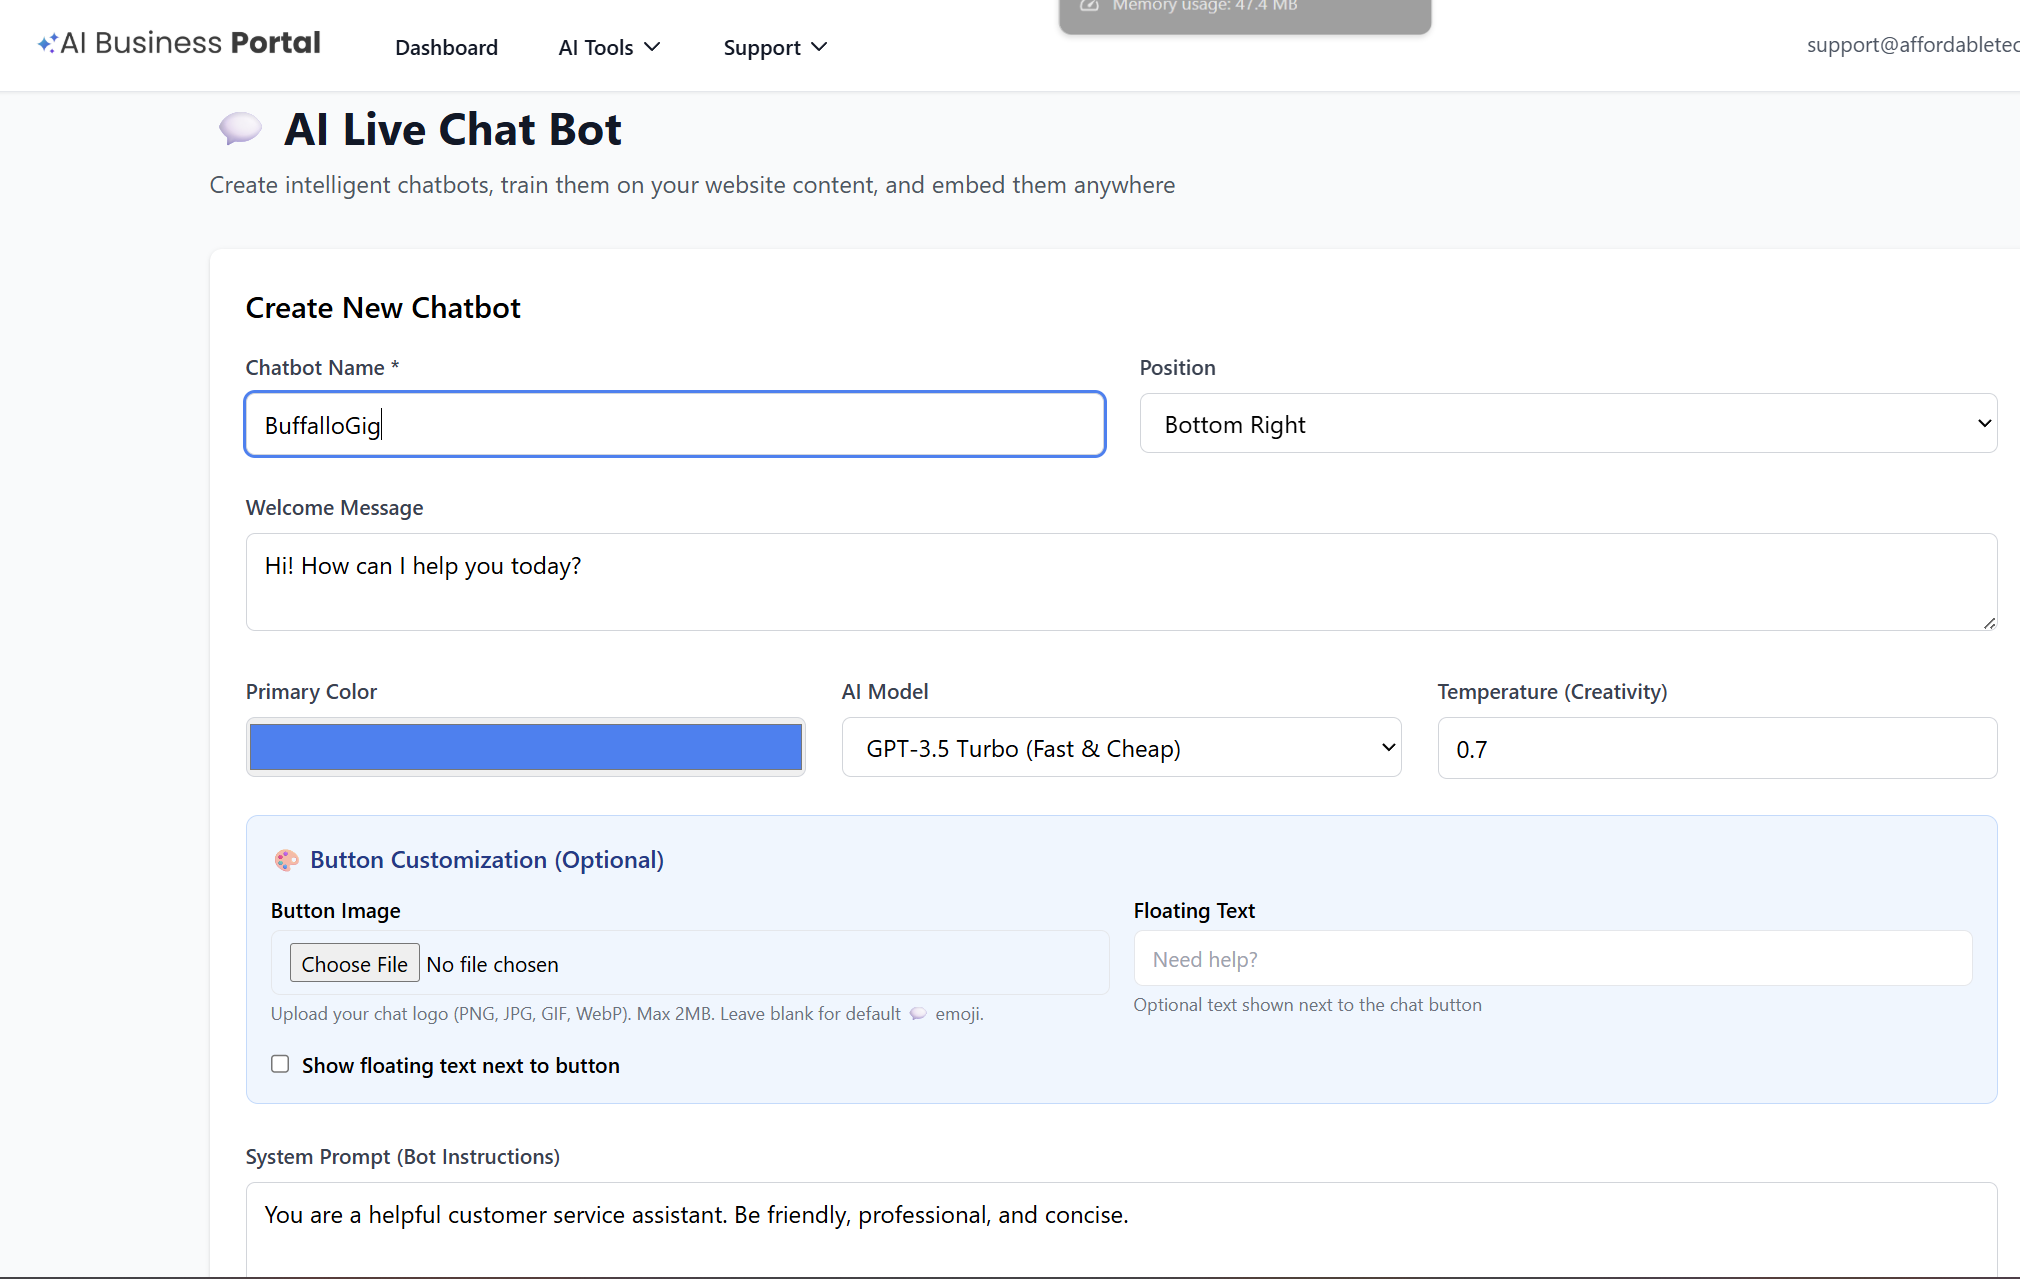Go to Dashboard in top navigation
Image resolution: width=2020 pixels, height=1279 pixels.
click(446, 48)
